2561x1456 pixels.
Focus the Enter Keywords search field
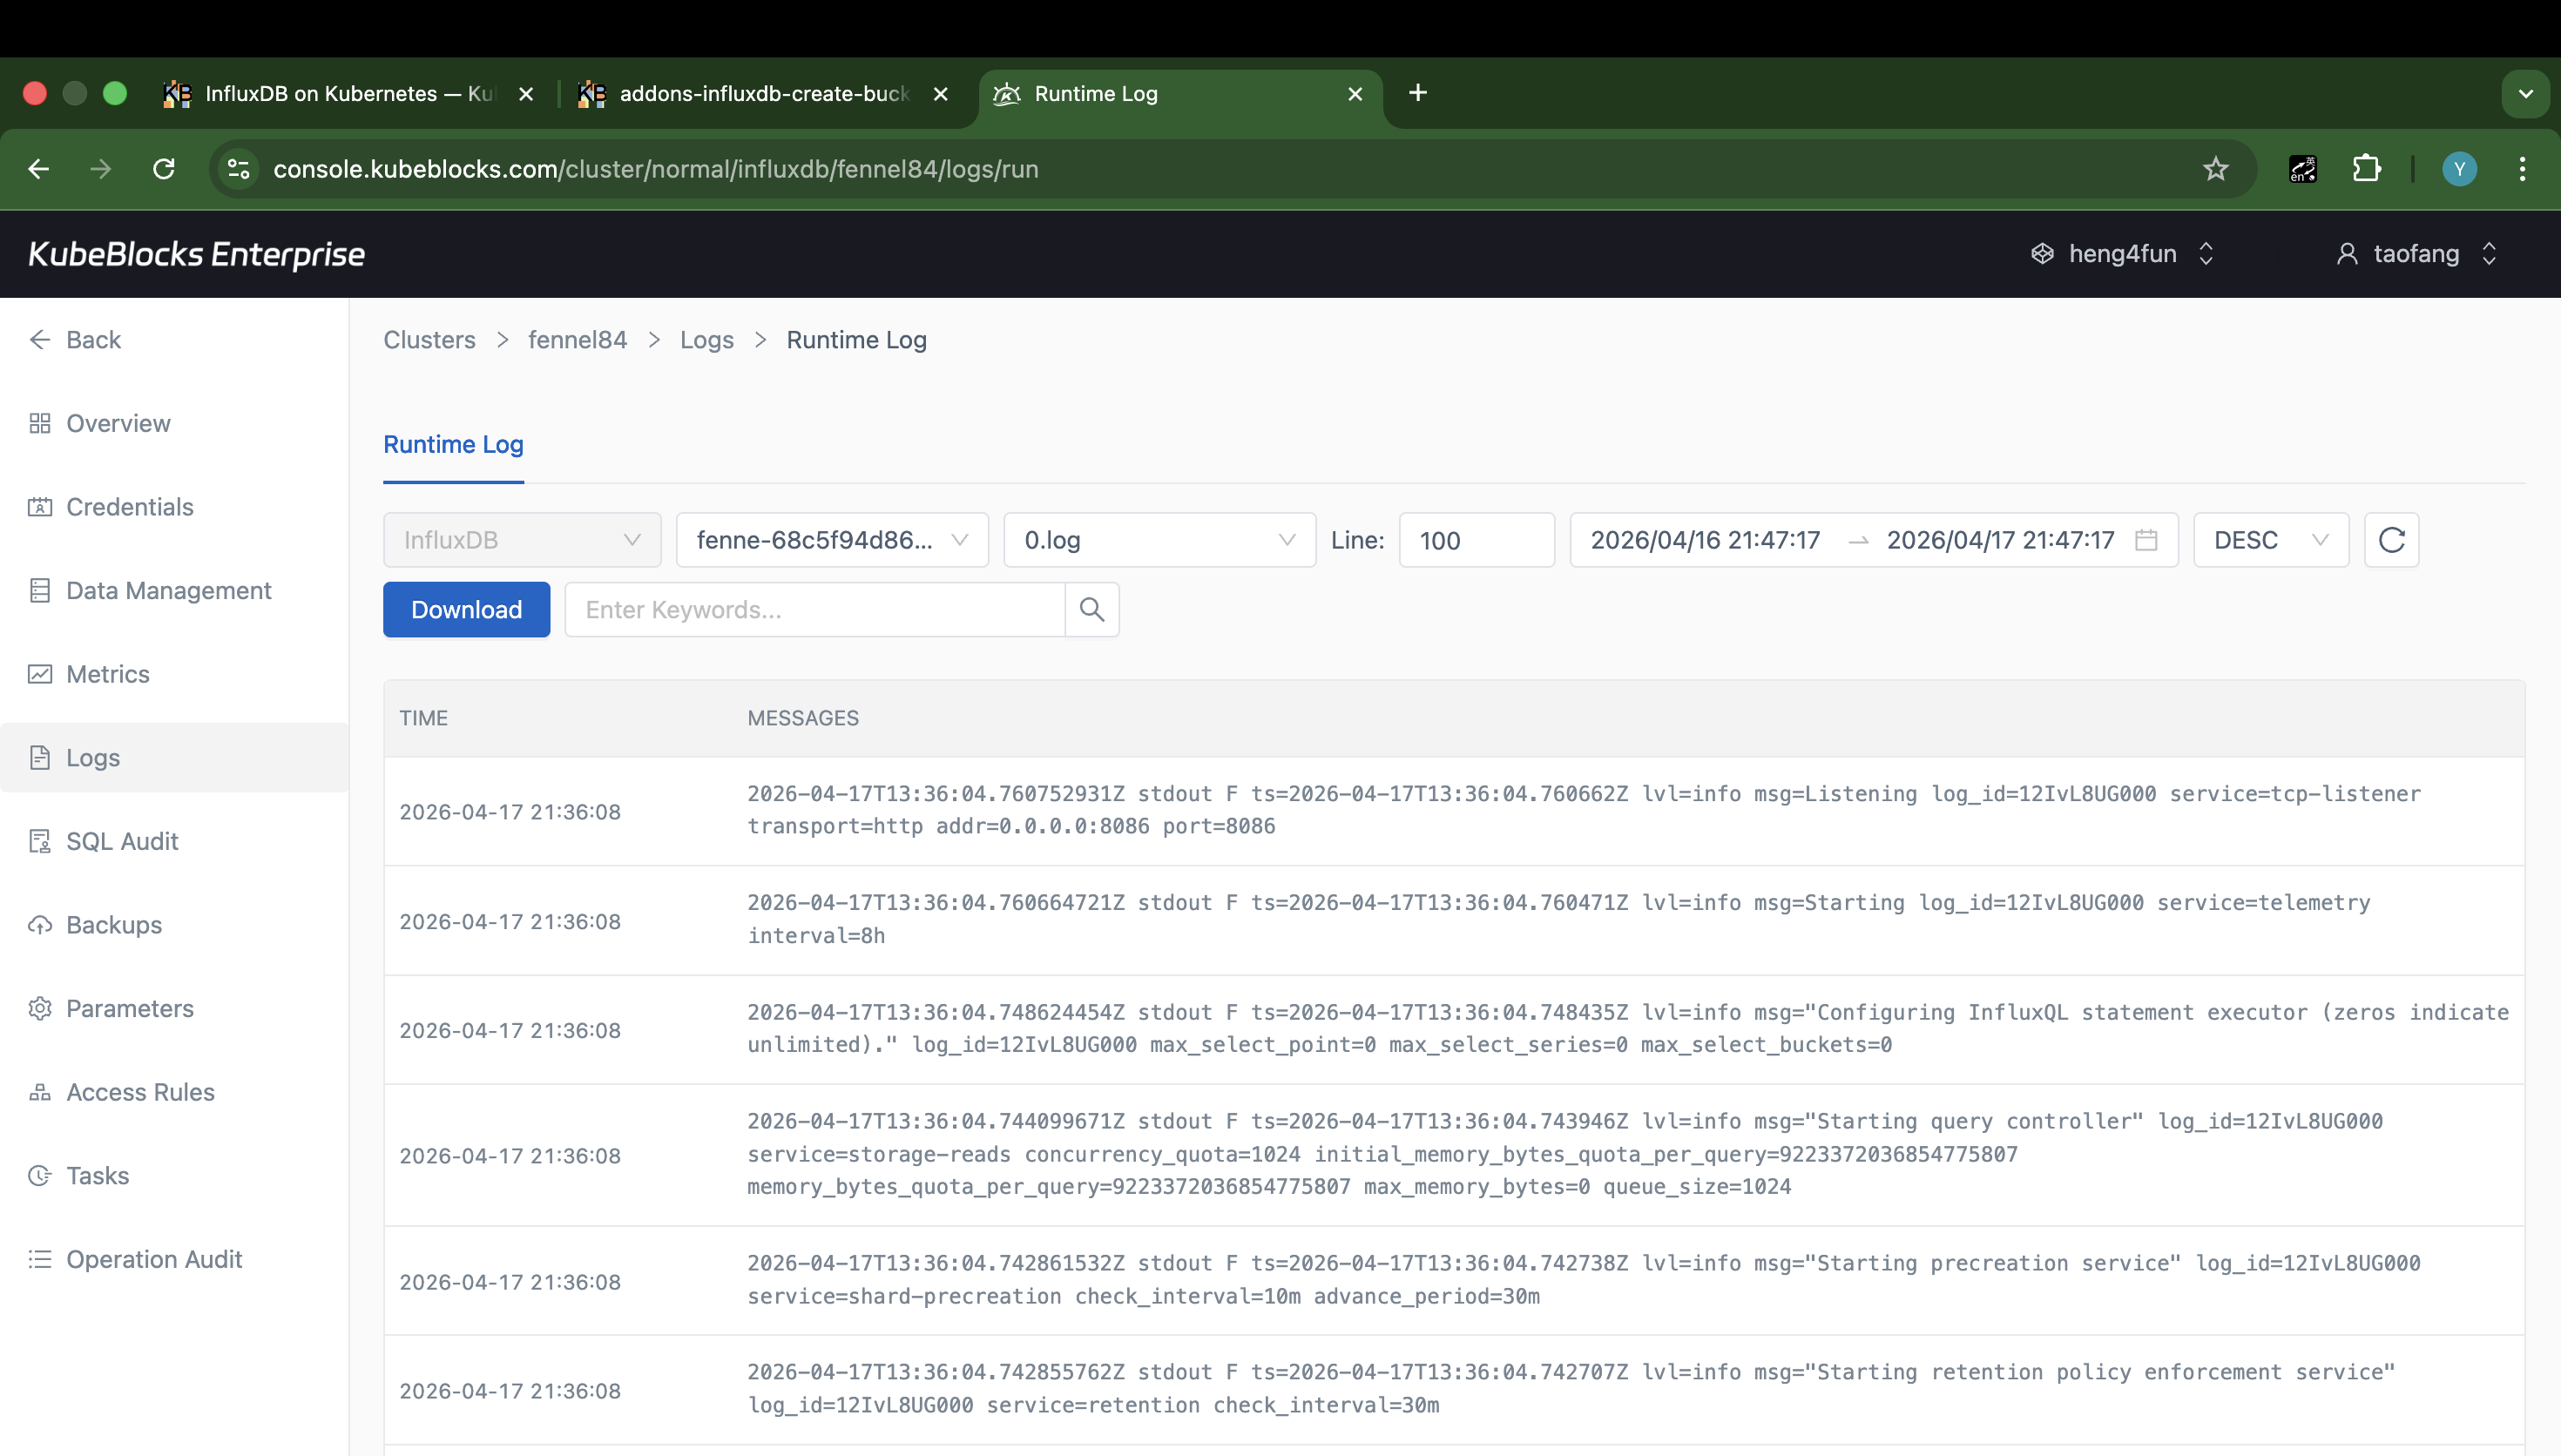tap(815, 609)
